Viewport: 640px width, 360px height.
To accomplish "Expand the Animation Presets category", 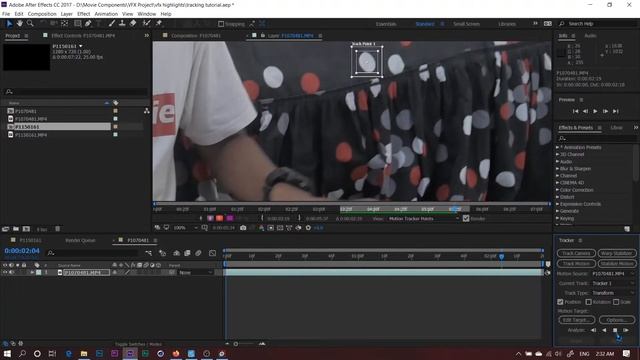I will (x=558, y=147).
